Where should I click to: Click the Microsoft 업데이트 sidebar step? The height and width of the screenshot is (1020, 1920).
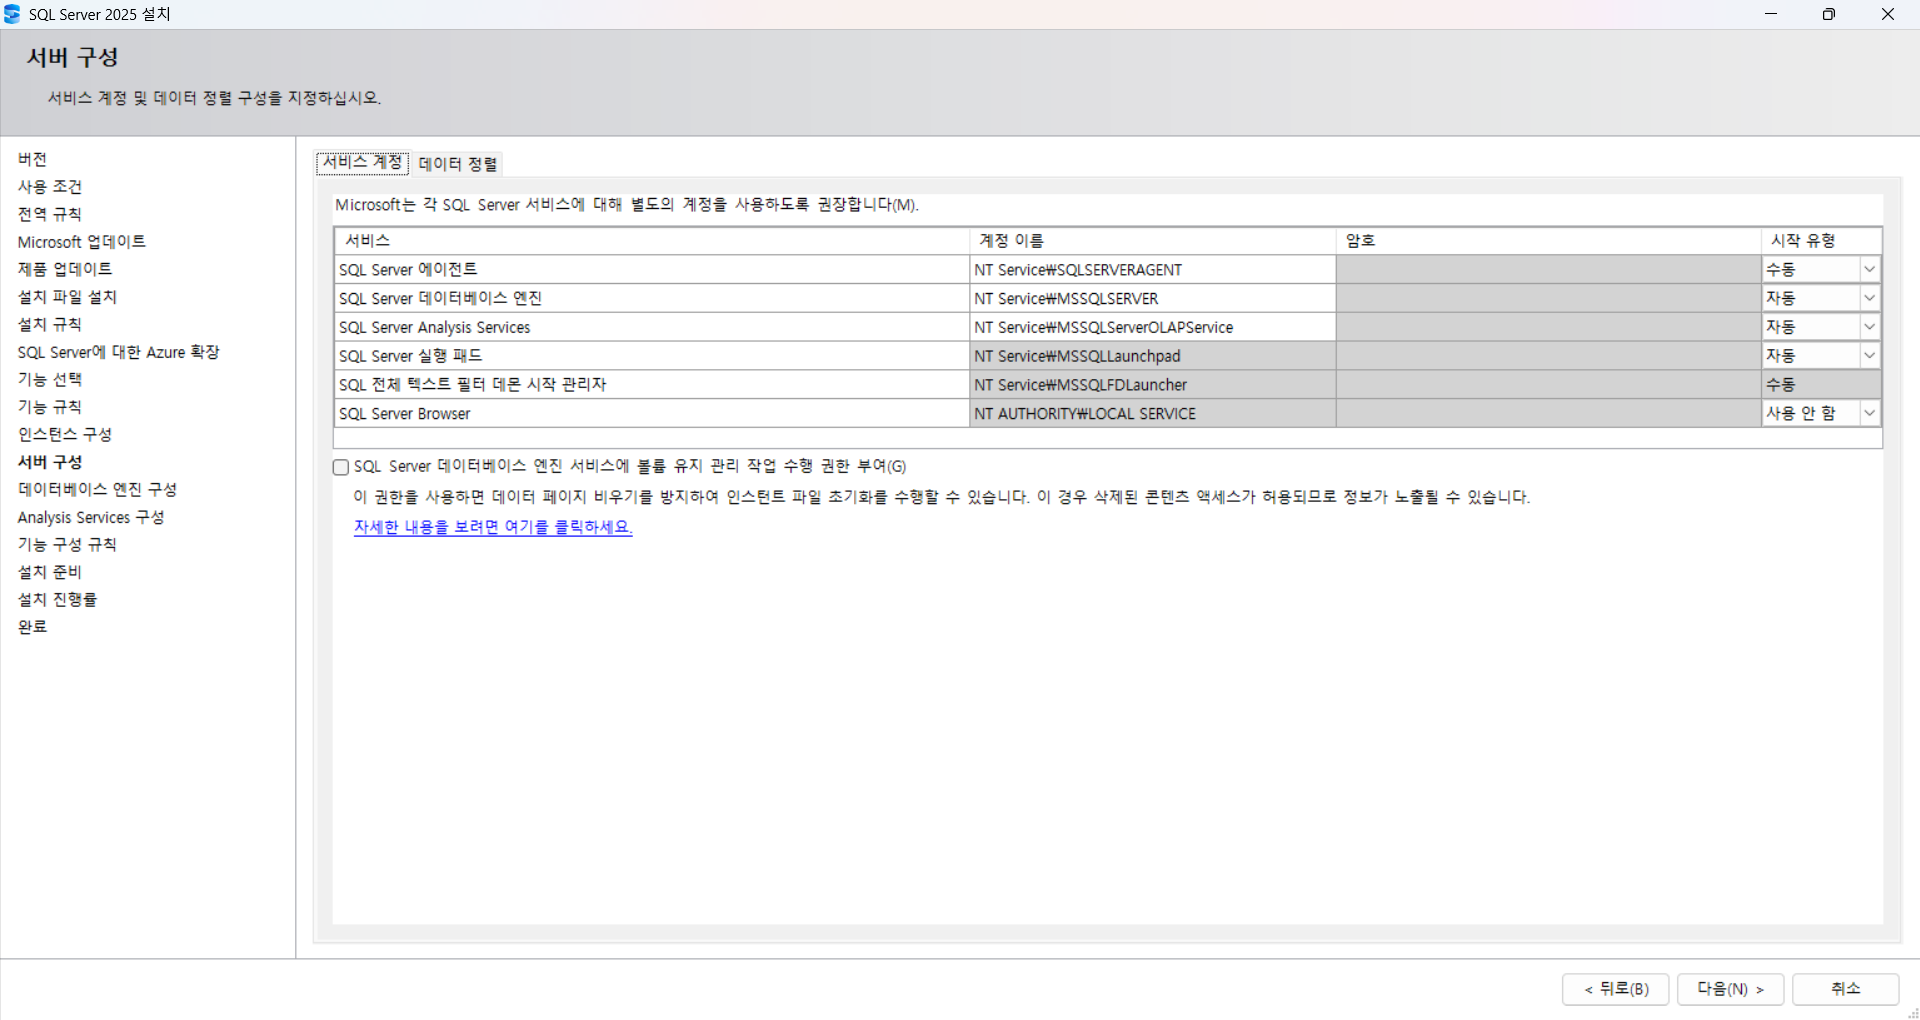coord(82,242)
